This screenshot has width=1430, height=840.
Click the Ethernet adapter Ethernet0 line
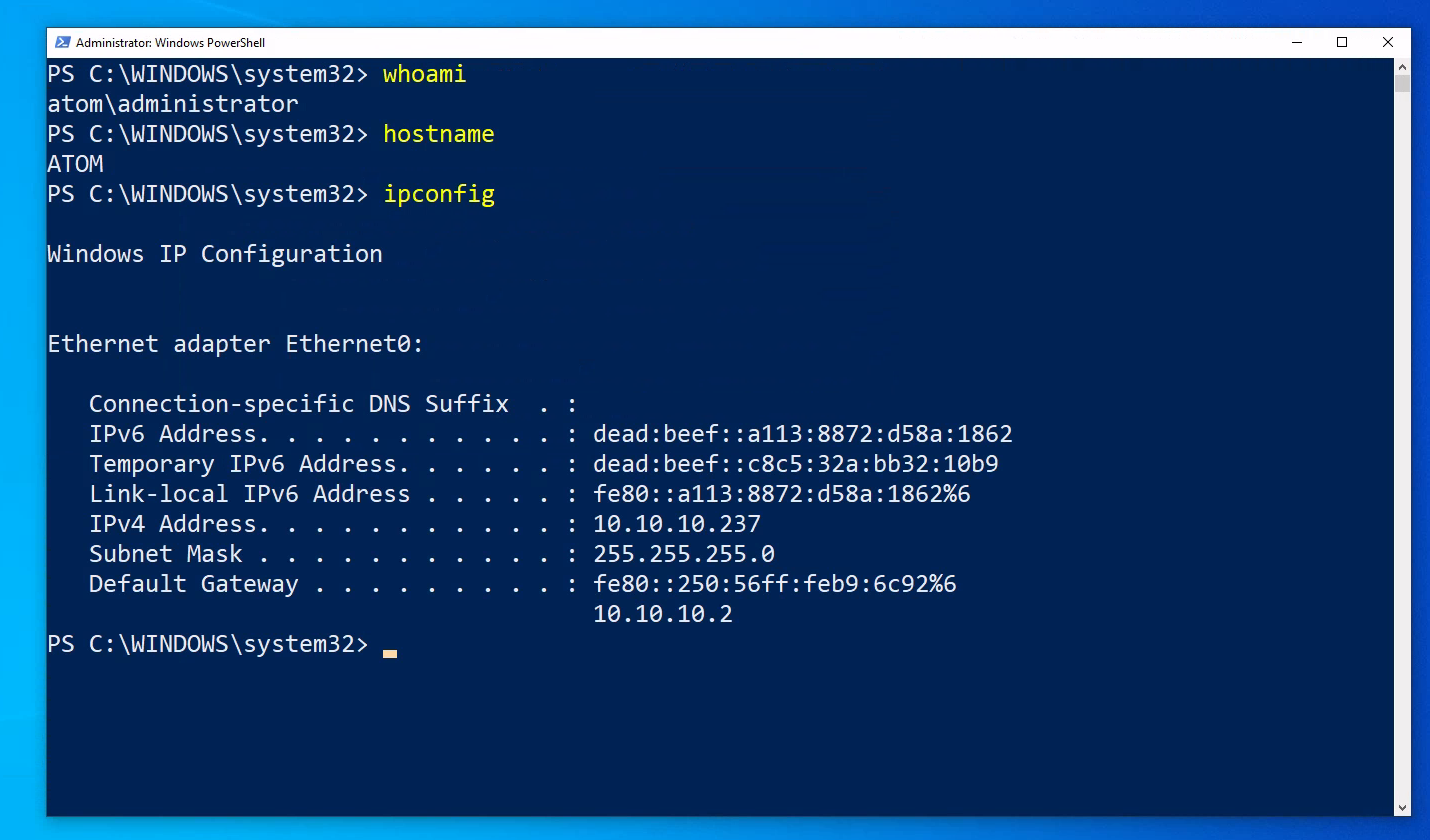click(x=236, y=344)
